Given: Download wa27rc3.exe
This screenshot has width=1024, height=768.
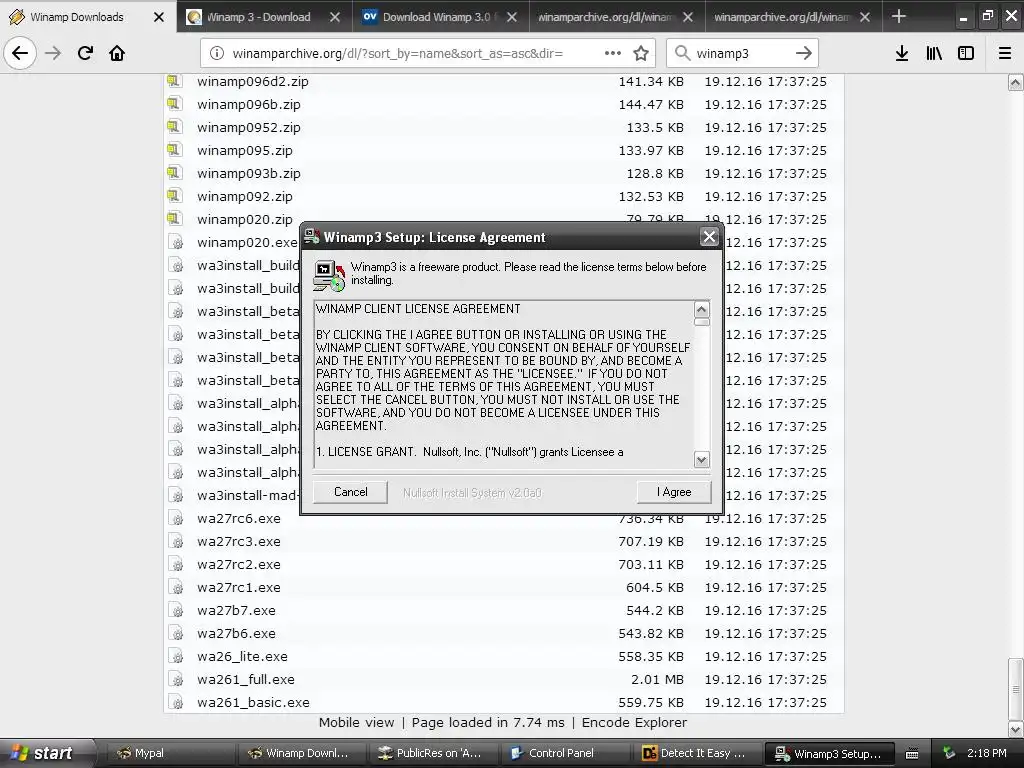Looking at the screenshot, I should (x=239, y=541).
